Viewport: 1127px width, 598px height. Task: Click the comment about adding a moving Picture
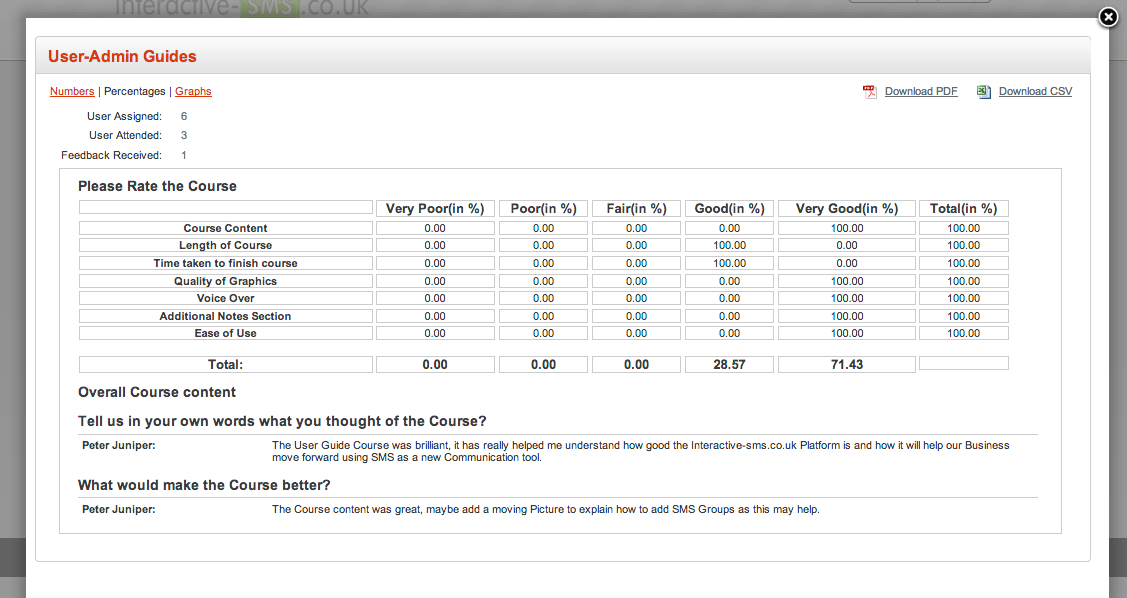(x=546, y=510)
